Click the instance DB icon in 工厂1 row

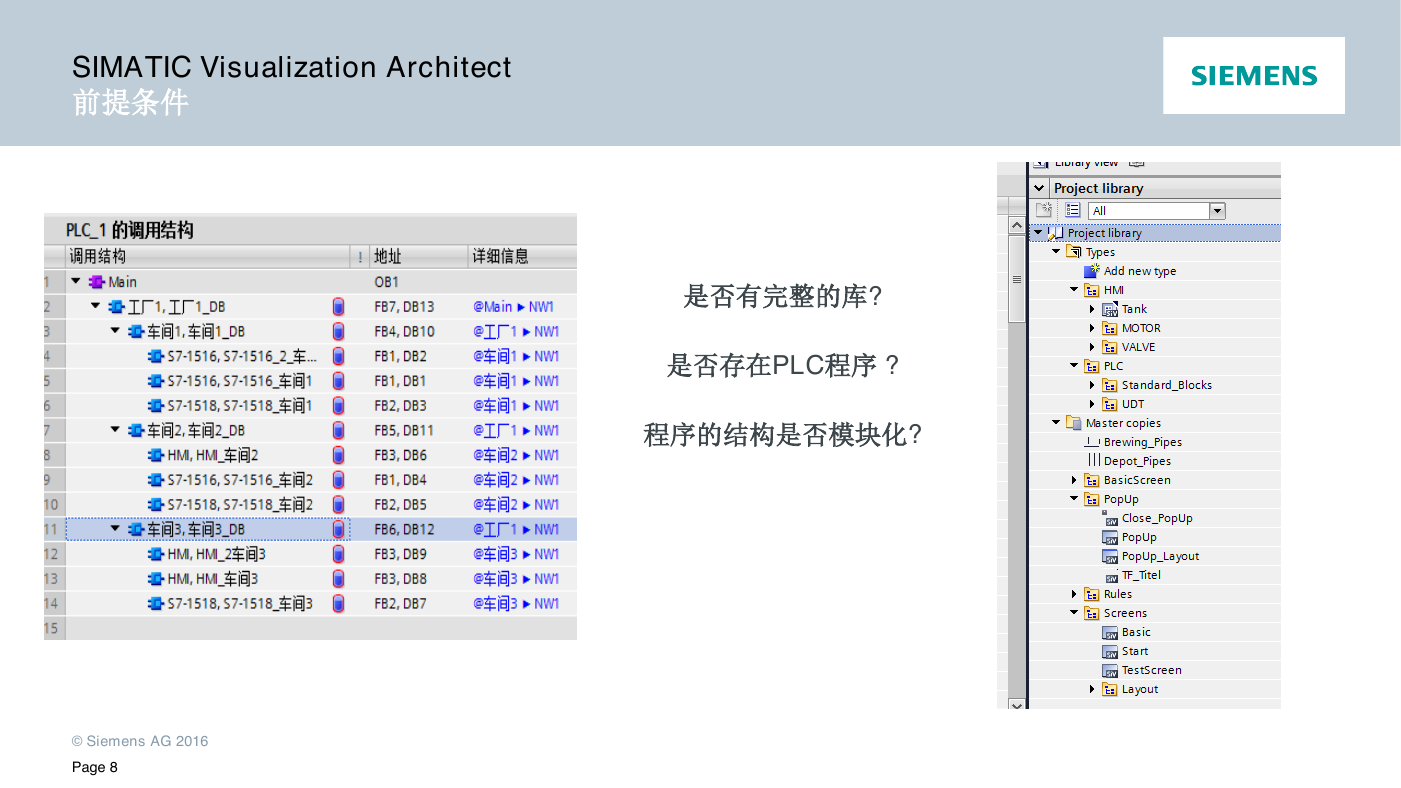pos(338,307)
